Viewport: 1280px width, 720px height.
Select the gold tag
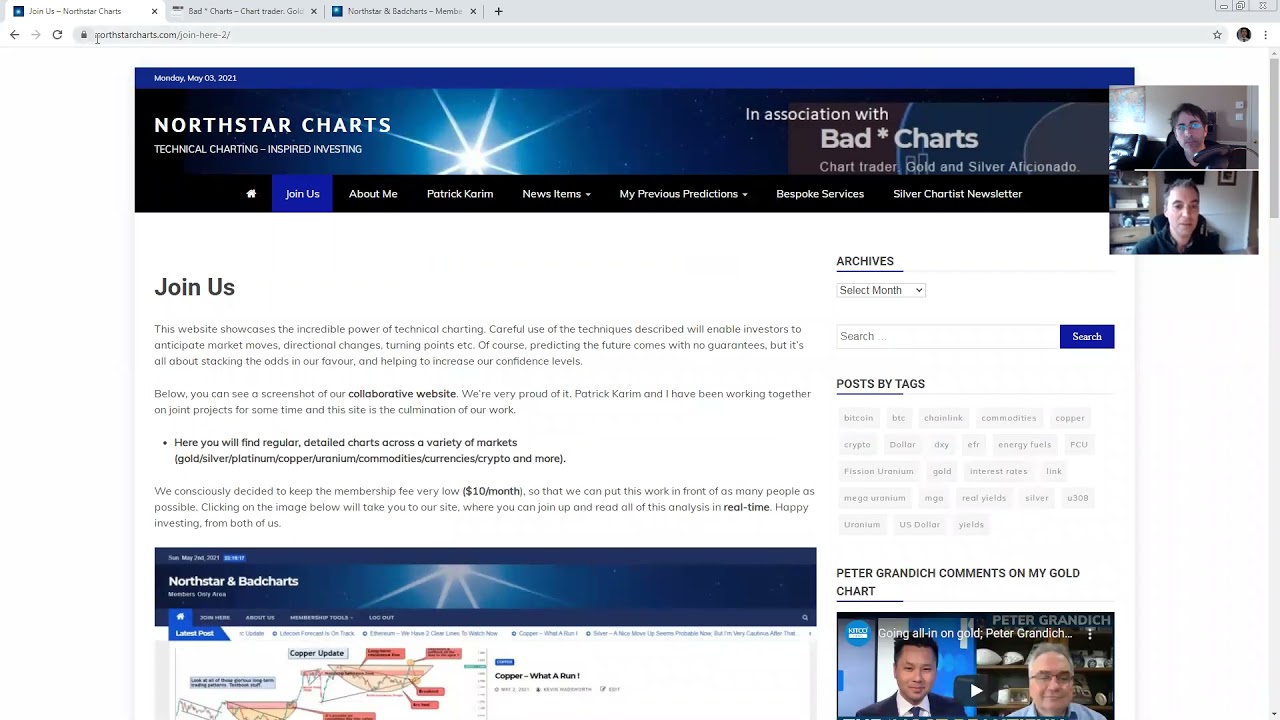pos(942,471)
